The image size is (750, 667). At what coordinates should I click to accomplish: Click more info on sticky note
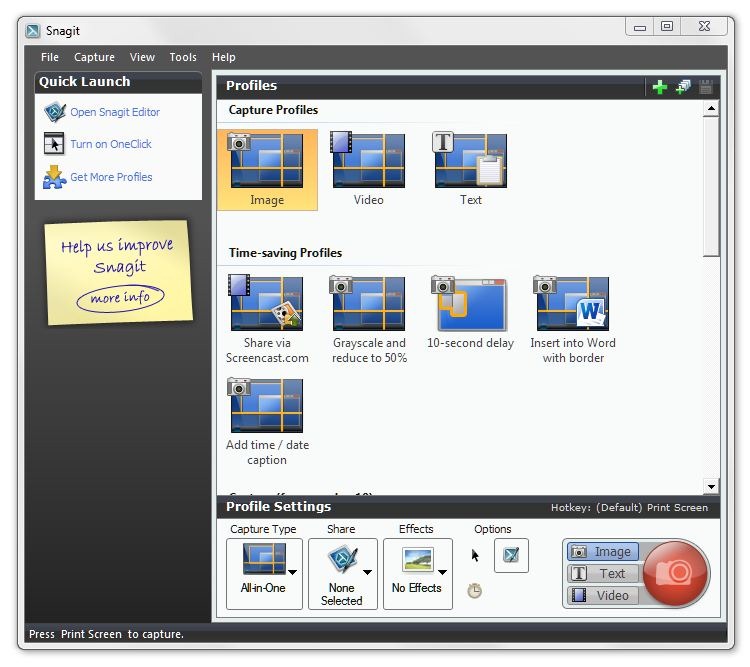(120, 298)
